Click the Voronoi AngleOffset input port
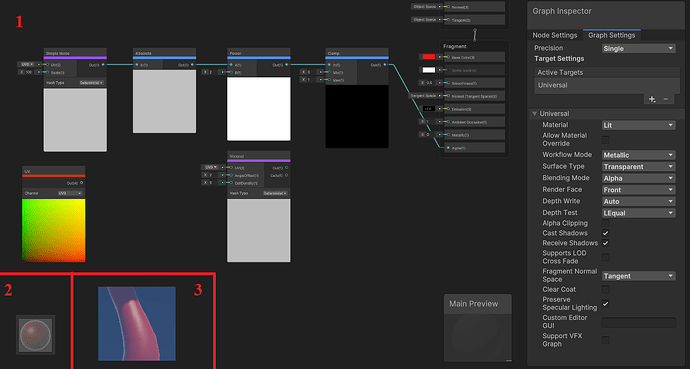This screenshot has height=369, width=690. click(231, 175)
